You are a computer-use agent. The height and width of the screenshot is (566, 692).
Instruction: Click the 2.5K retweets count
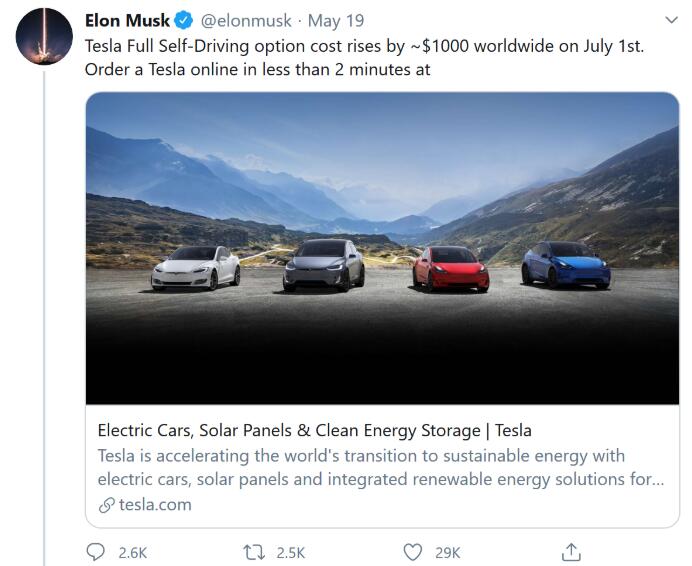pos(291,553)
